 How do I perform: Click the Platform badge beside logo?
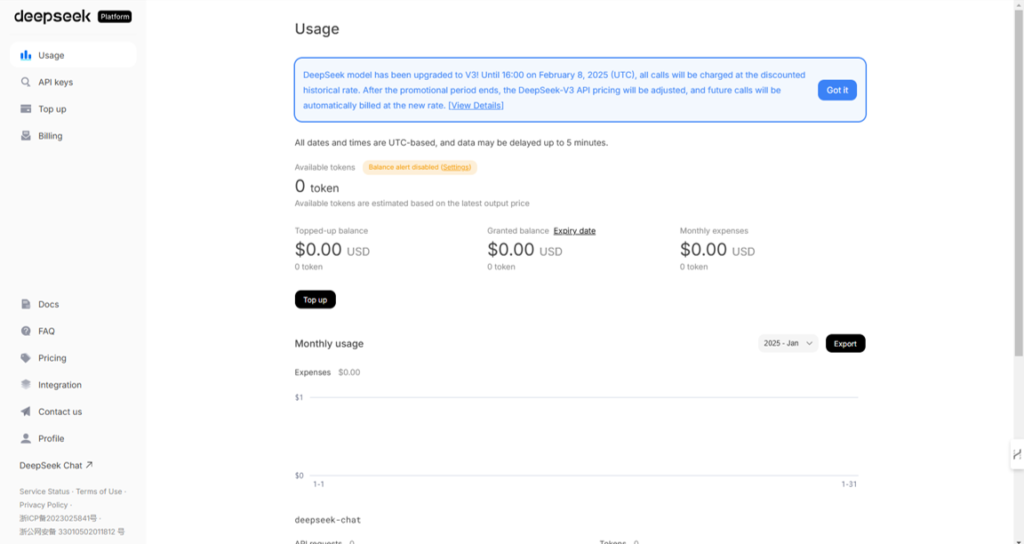pos(115,16)
